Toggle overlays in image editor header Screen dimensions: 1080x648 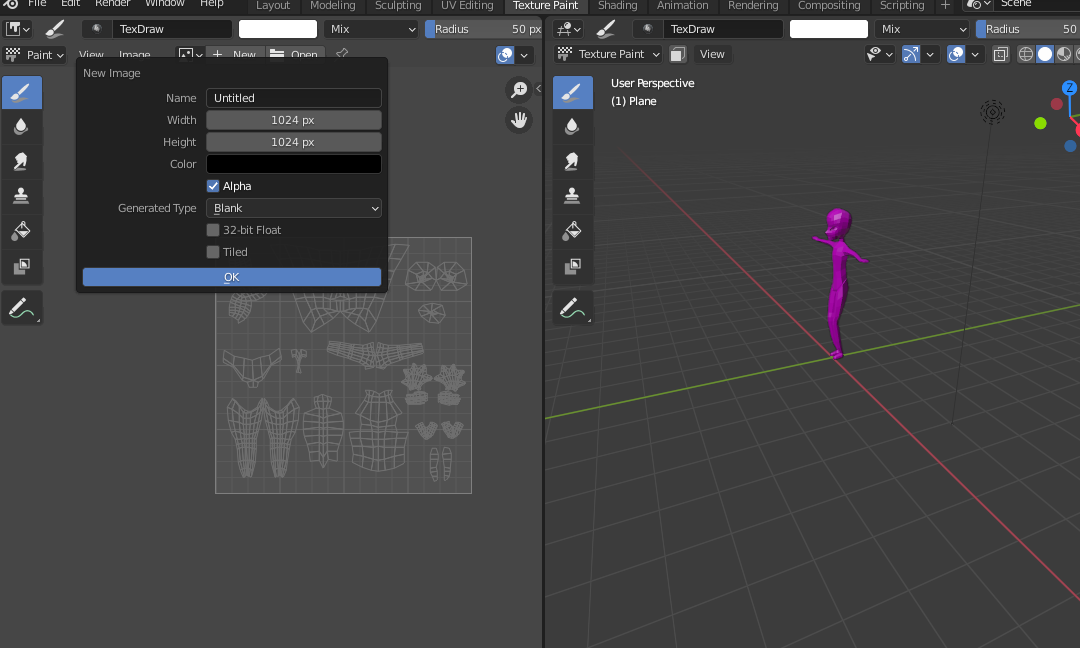[x=505, y=55]
